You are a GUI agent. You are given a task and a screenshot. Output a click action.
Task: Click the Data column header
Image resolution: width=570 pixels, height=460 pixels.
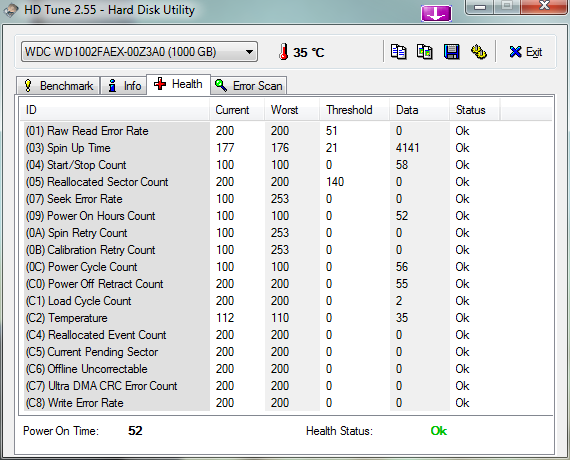(x=420, y=110)
